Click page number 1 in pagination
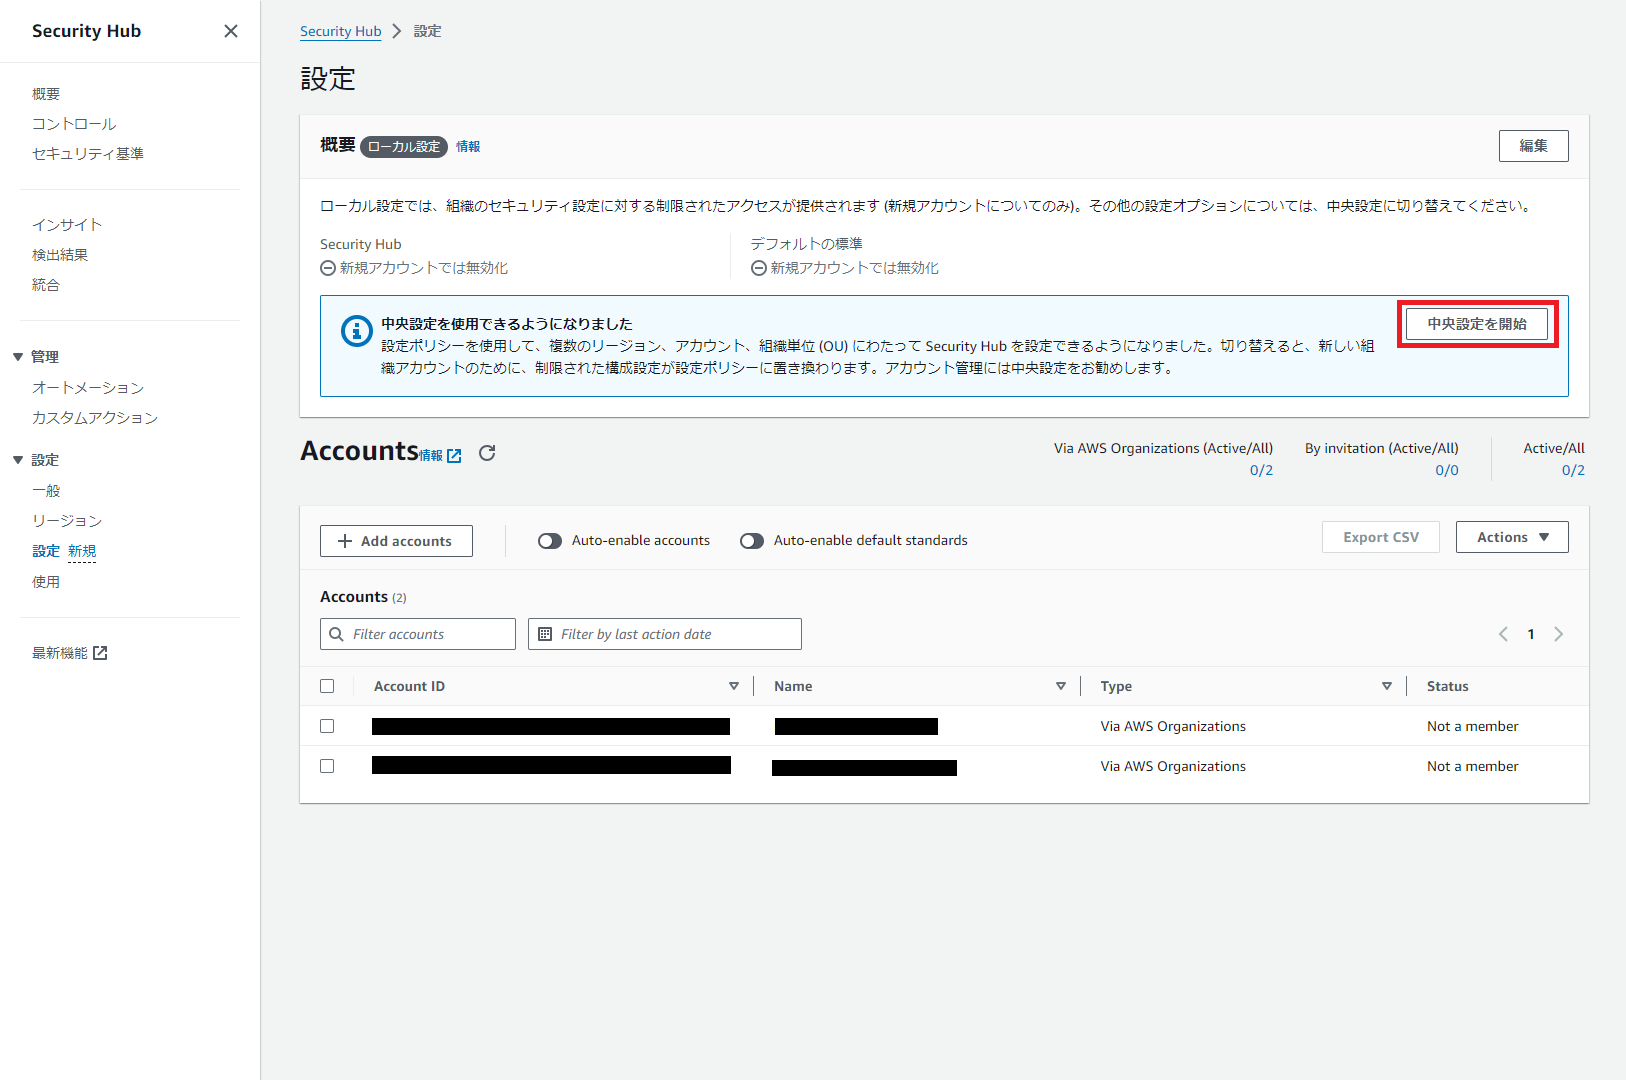Image resolution: width=1626 pixels, height=1080 pixels. (1531, 634)
